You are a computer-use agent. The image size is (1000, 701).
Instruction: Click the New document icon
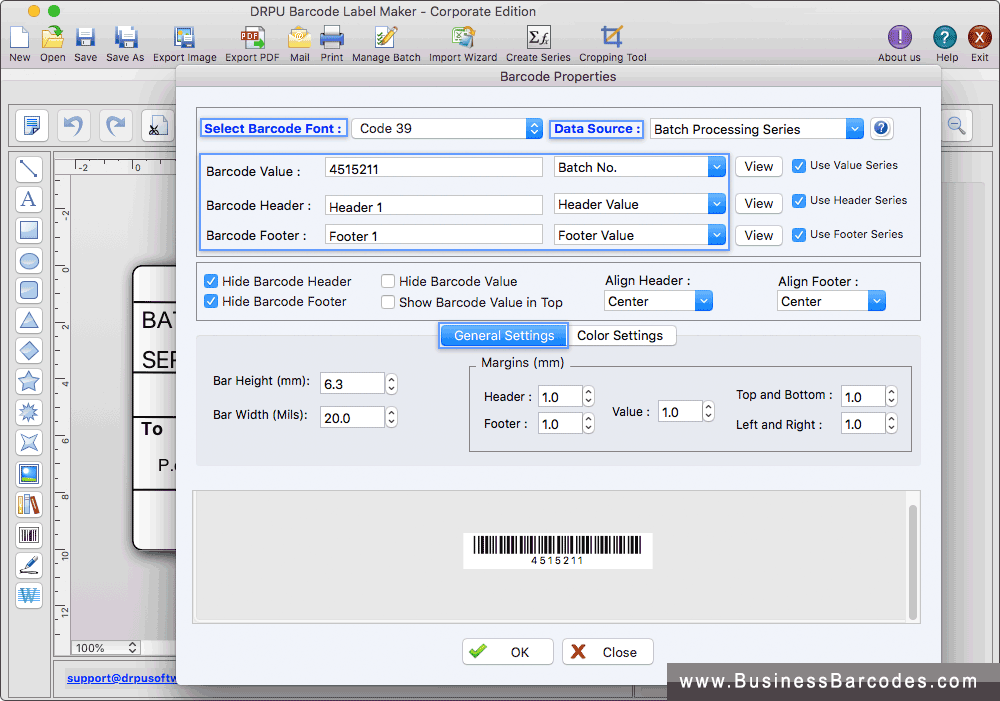pyautogui.click(x=20, y=38)
